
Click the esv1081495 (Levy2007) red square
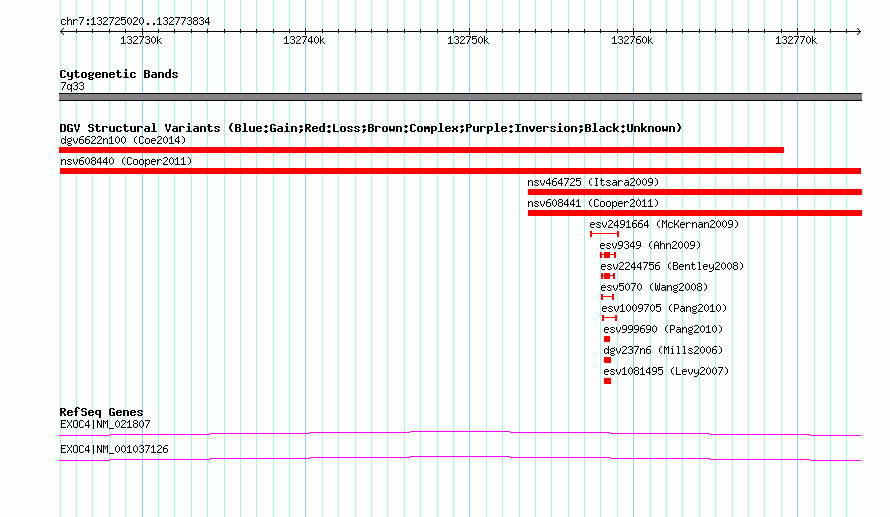point(607,381)
